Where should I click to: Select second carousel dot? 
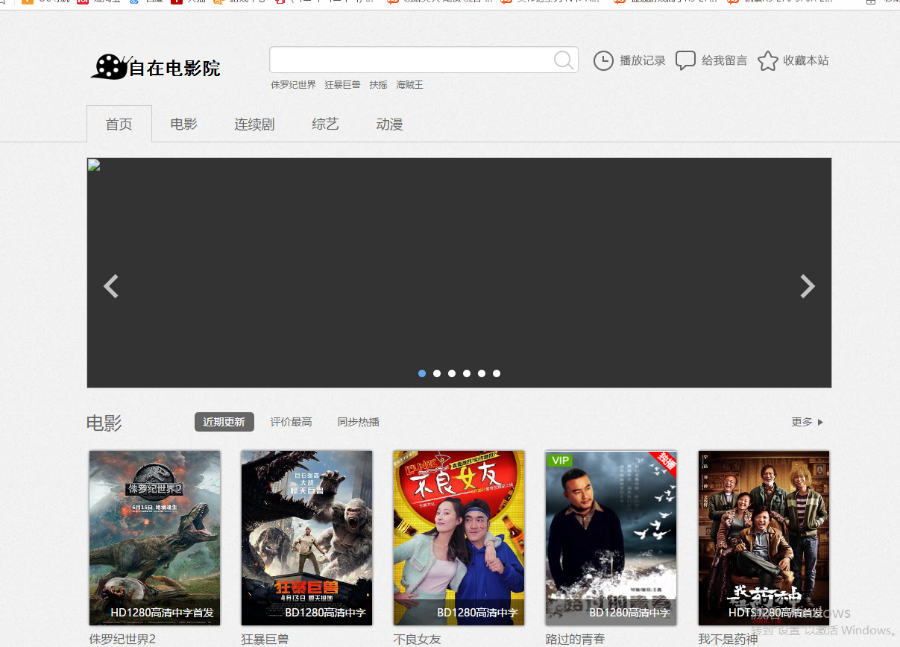tap(437, 374)
